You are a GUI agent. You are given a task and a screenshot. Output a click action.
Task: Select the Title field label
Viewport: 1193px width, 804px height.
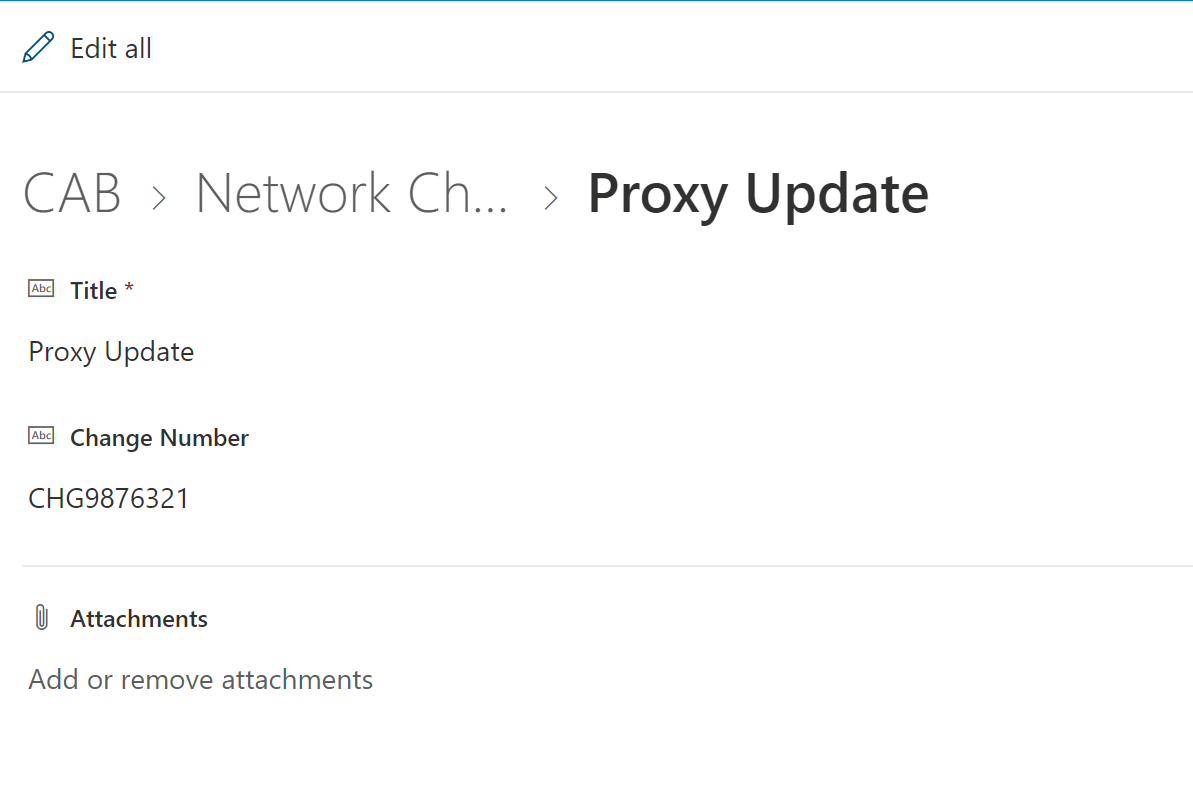click(x=94, y=291)
